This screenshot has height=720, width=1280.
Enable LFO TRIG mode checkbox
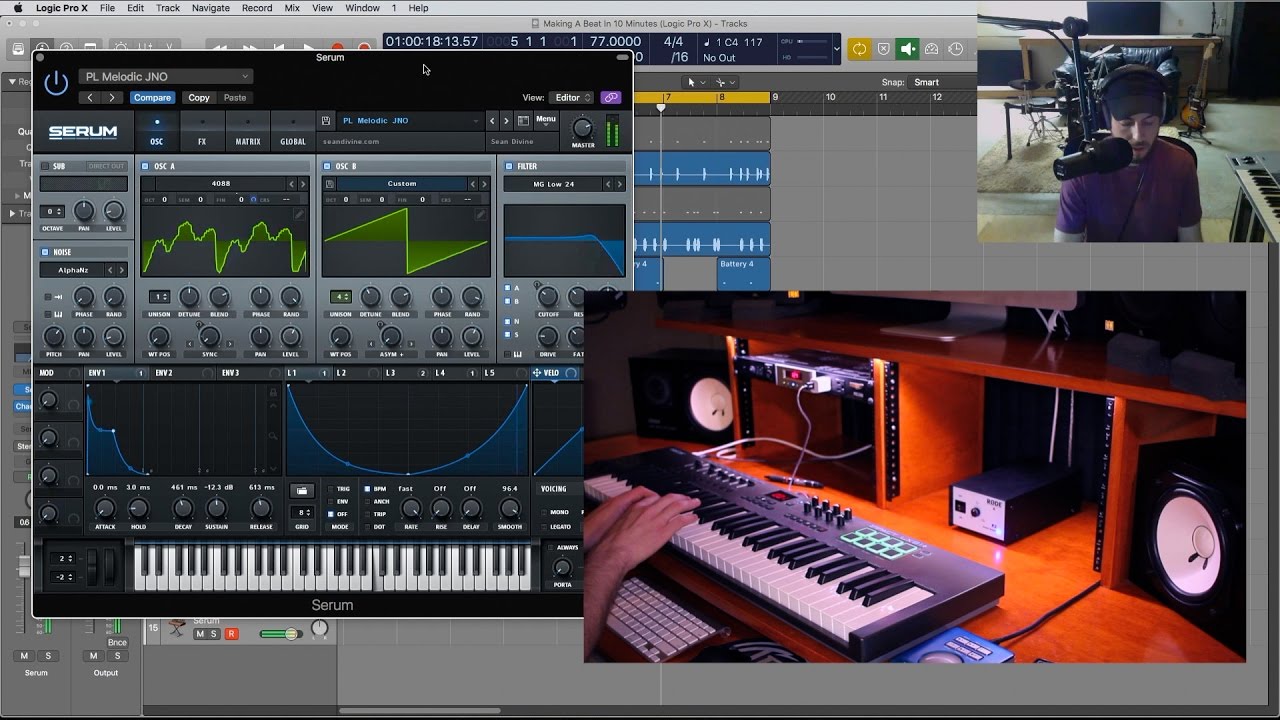(x=331, y=489)
